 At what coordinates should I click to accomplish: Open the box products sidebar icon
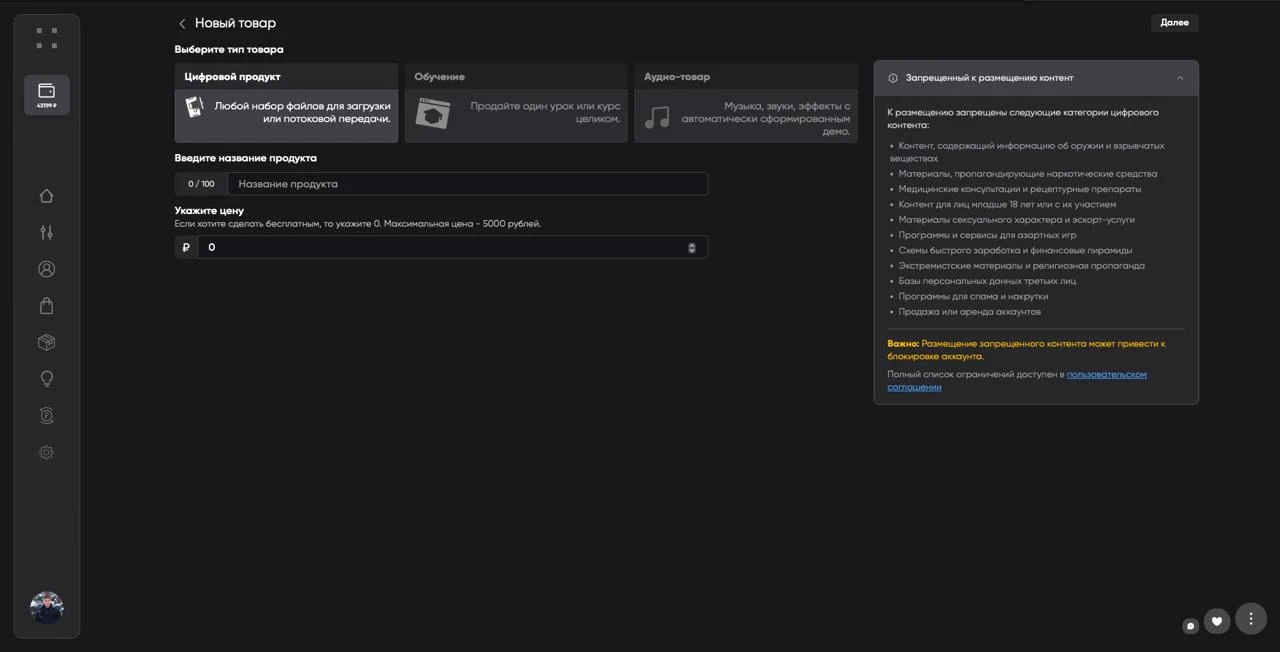(x=46, y=342)
